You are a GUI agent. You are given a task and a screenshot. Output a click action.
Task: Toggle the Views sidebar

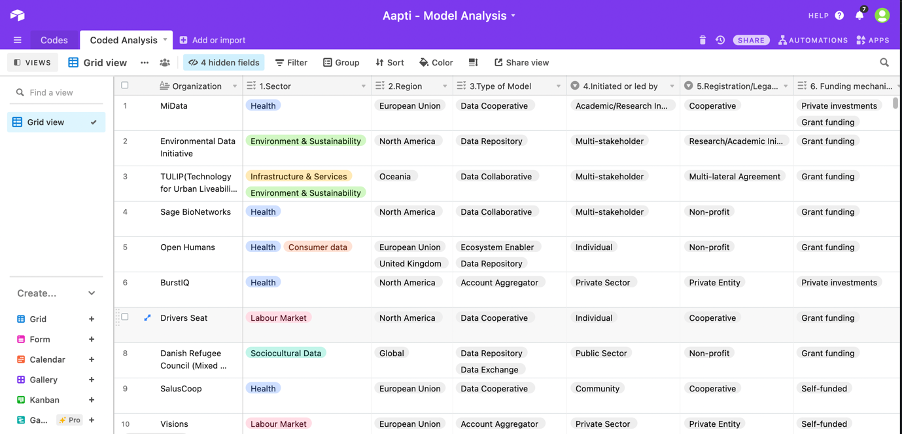click(x=32, y=63)
